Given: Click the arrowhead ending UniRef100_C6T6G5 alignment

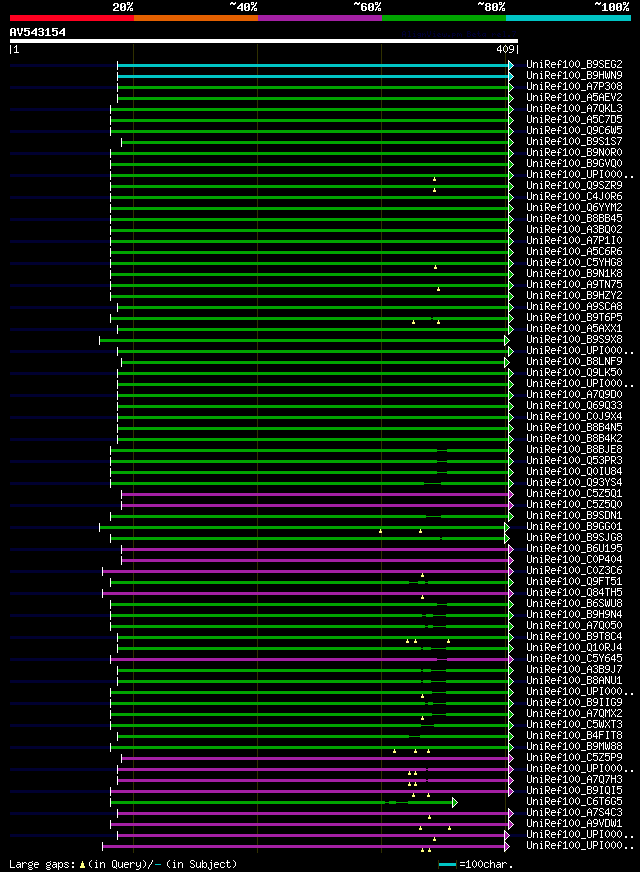Looking at the screenshot, I should pyautogui.click(x=455, y=802).
